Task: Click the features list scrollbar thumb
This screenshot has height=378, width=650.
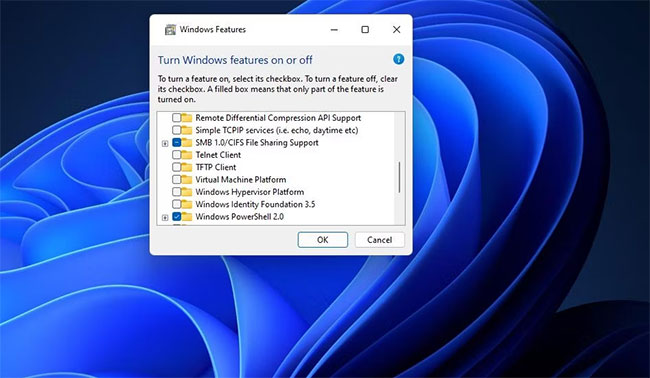Action: (x=399, y=177)
